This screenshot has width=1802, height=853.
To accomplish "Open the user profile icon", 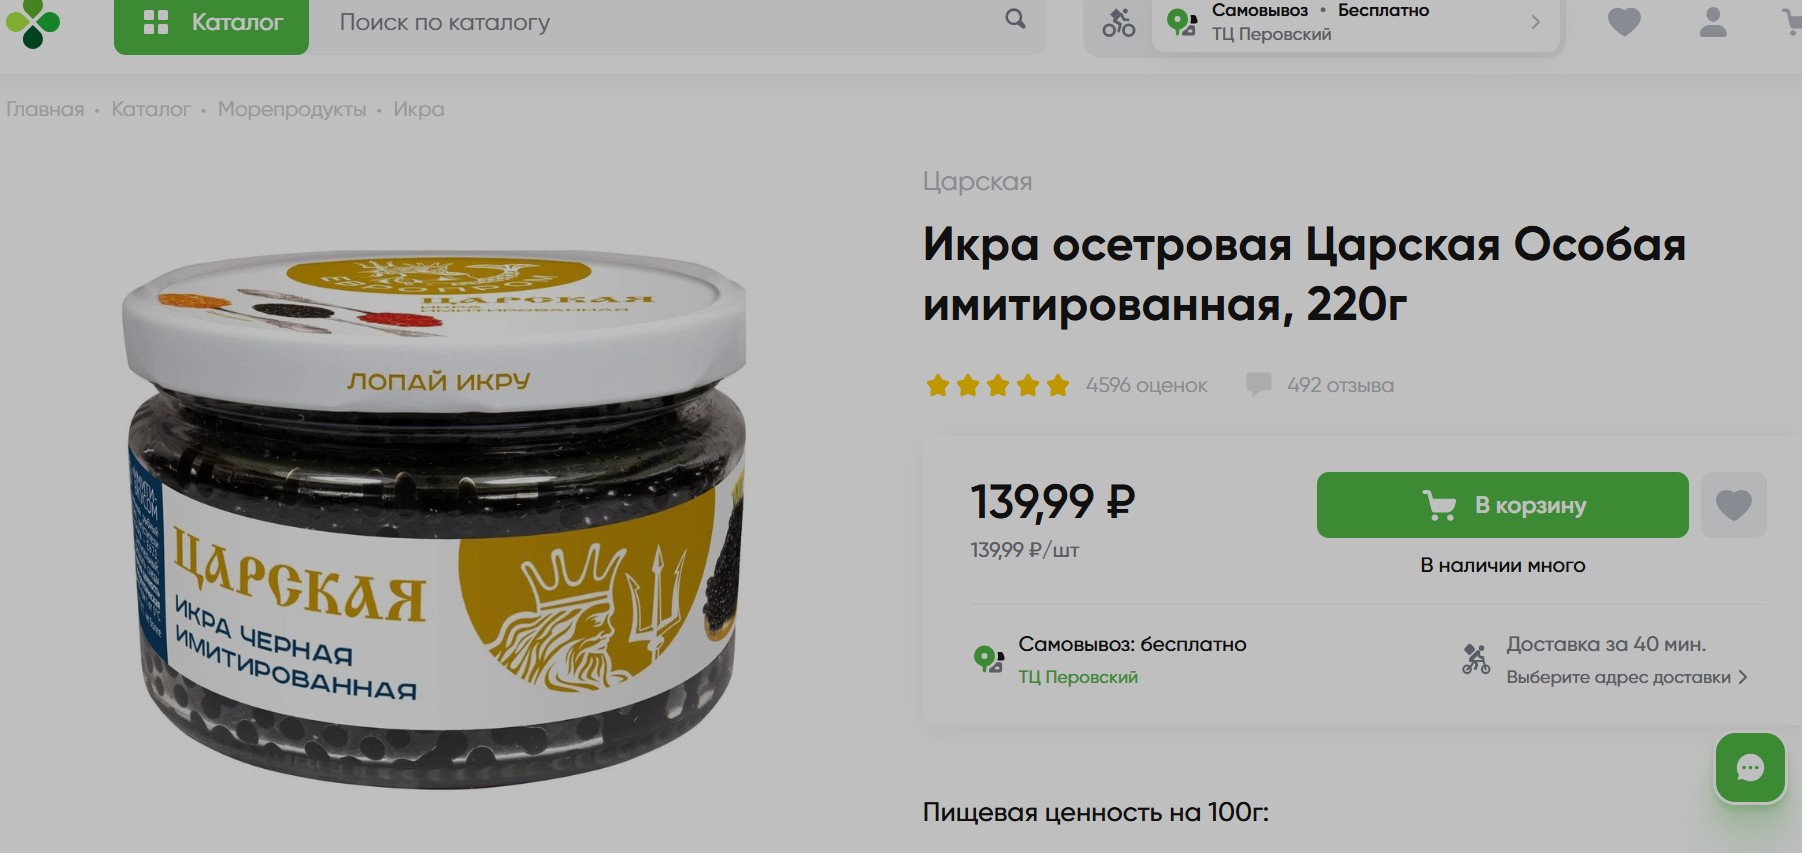I will point(1713,22).
